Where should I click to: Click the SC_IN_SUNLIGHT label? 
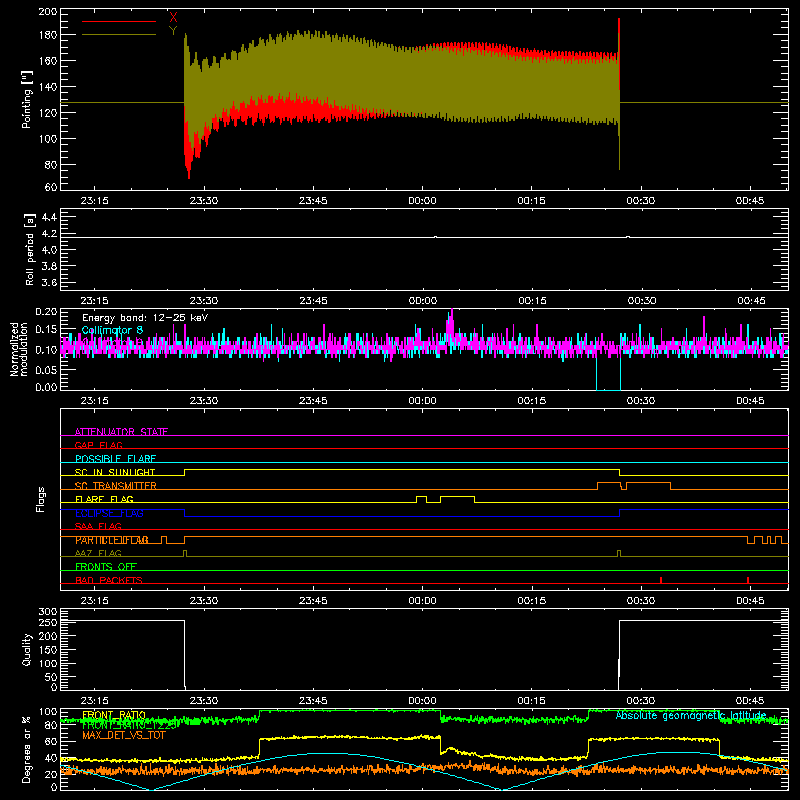coord(115,472)
